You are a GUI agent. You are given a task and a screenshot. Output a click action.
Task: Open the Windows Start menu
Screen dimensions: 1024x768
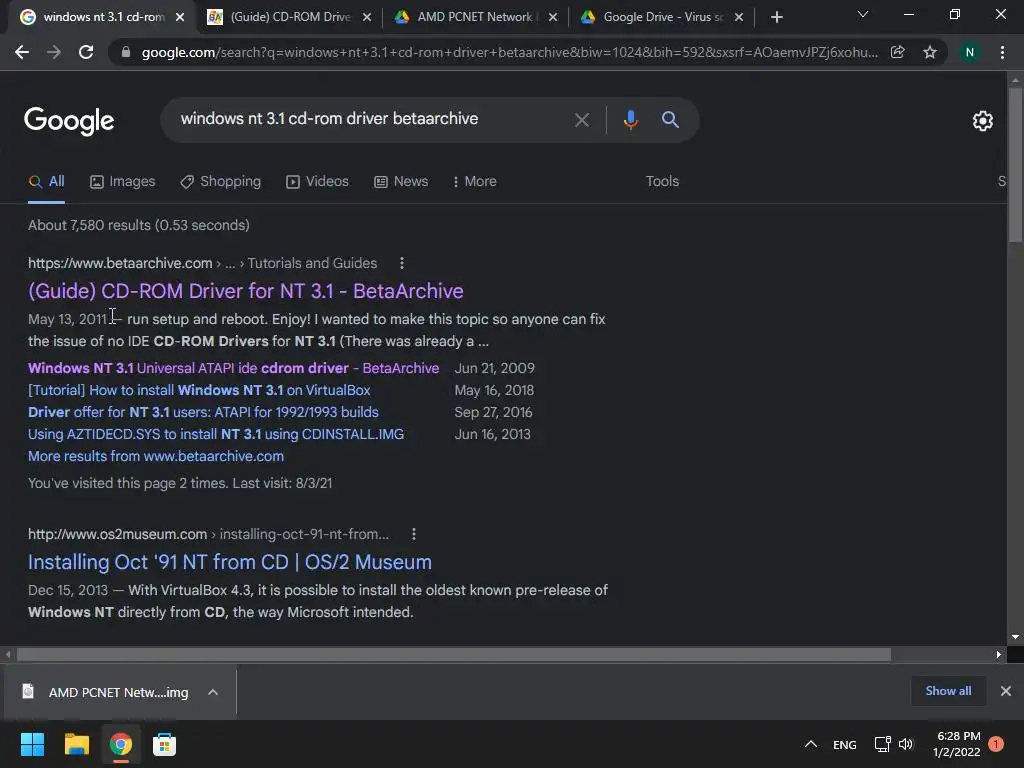[32, 744]
